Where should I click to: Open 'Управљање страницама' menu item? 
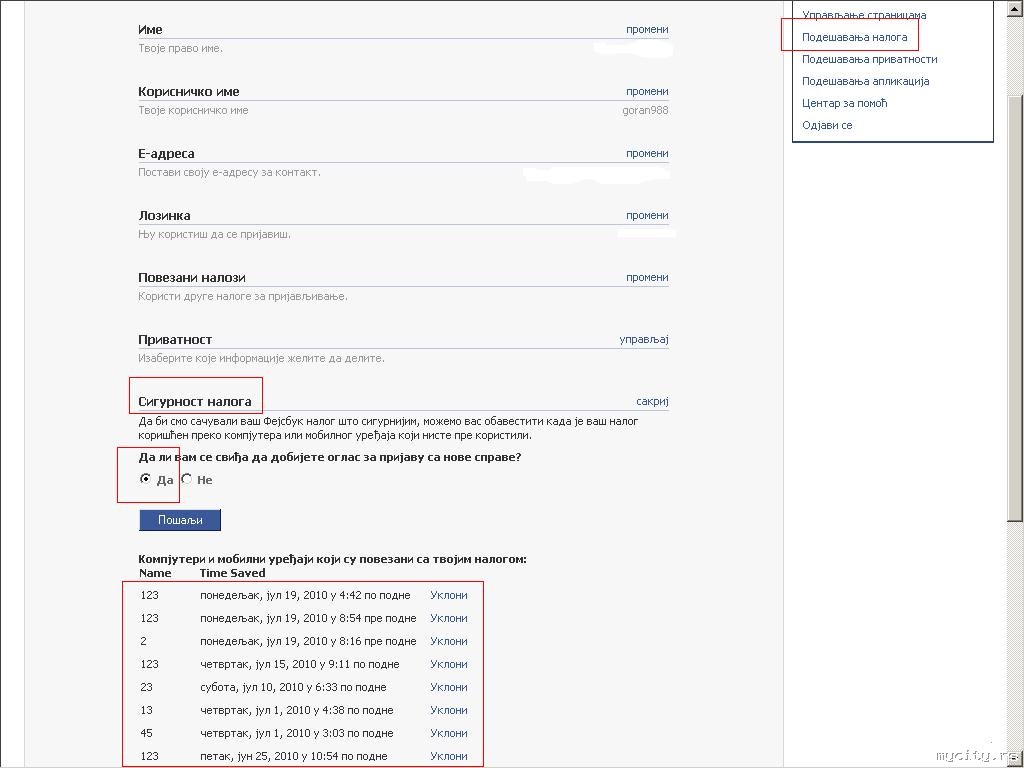864,14
